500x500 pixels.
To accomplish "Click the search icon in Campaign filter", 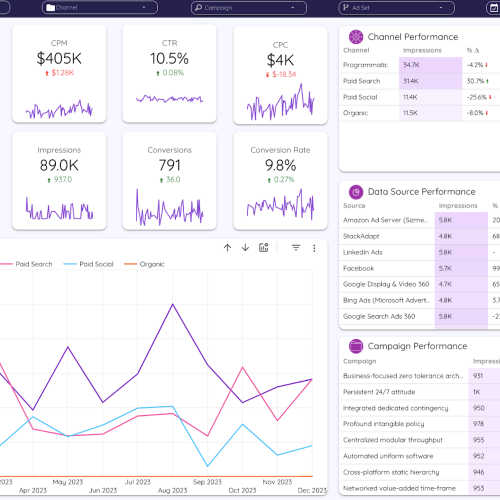I will (x=199, y=7).
